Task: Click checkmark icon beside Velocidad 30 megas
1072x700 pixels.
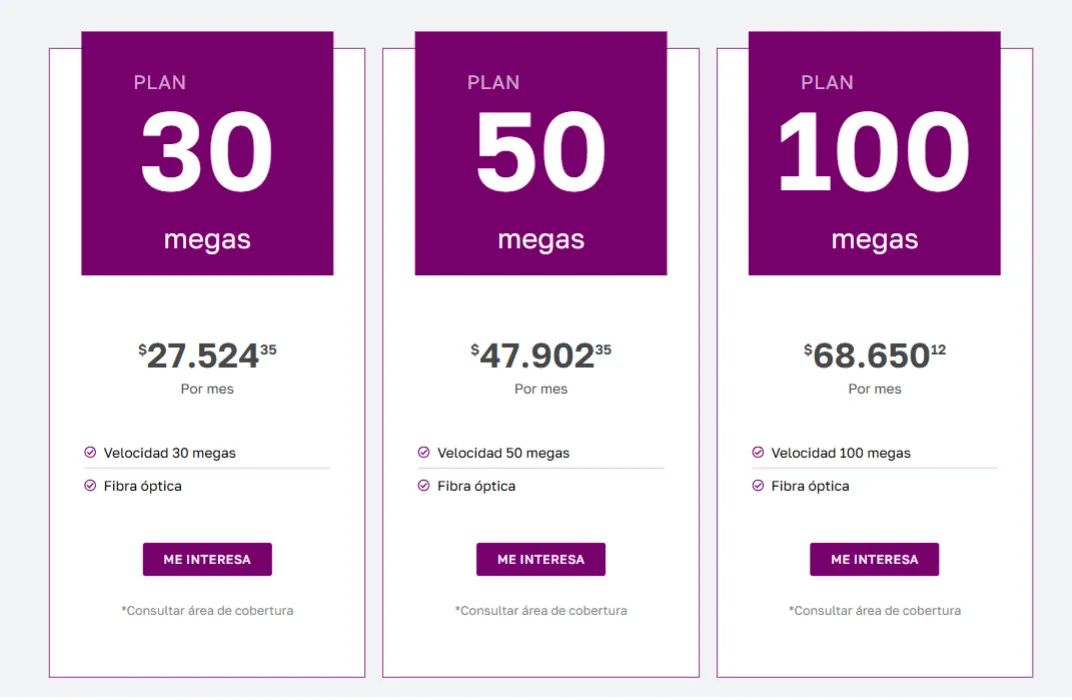Action: pyautogui.click(x=90, y=452)
